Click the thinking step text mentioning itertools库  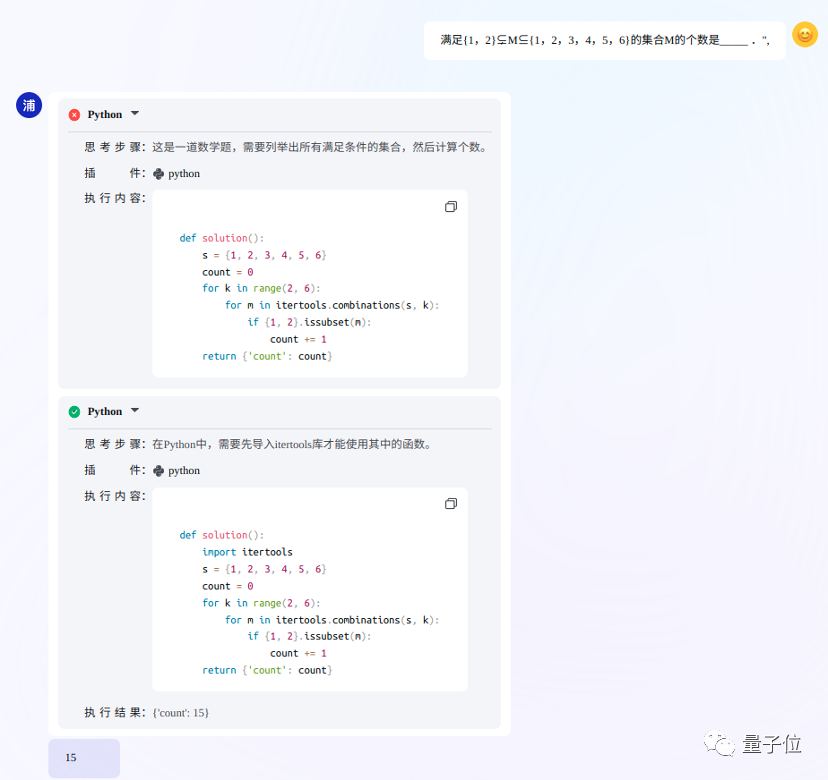pos(292,444)
